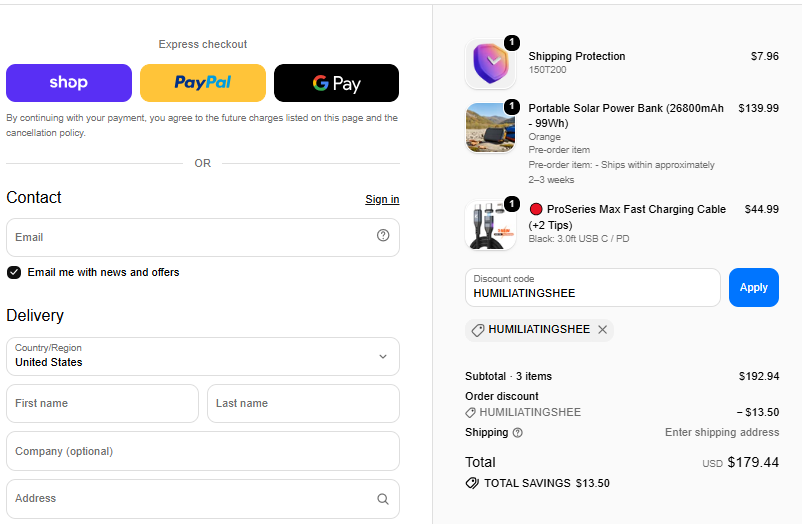802x524 pixels.
Task: Pay with Shop Pay express button
Action: point(69,83)
